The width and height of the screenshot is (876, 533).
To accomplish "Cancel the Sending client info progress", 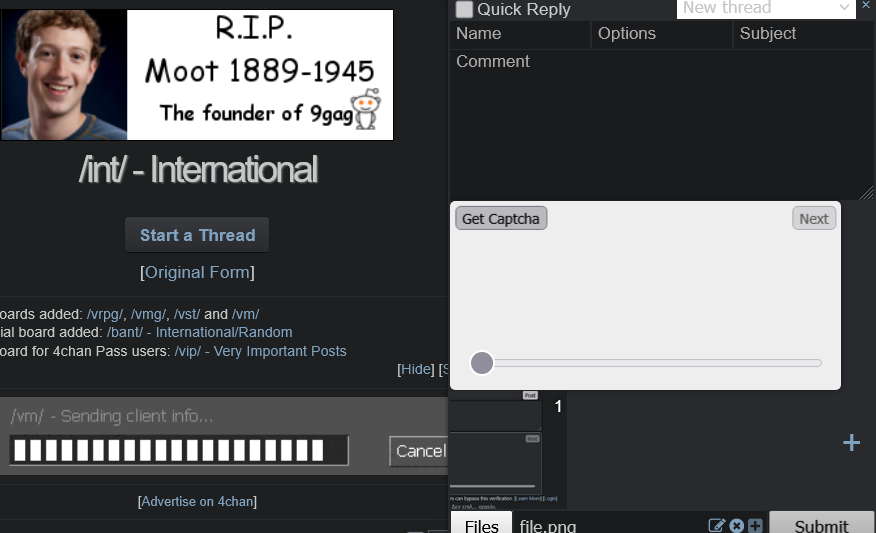I will (419, 451).
